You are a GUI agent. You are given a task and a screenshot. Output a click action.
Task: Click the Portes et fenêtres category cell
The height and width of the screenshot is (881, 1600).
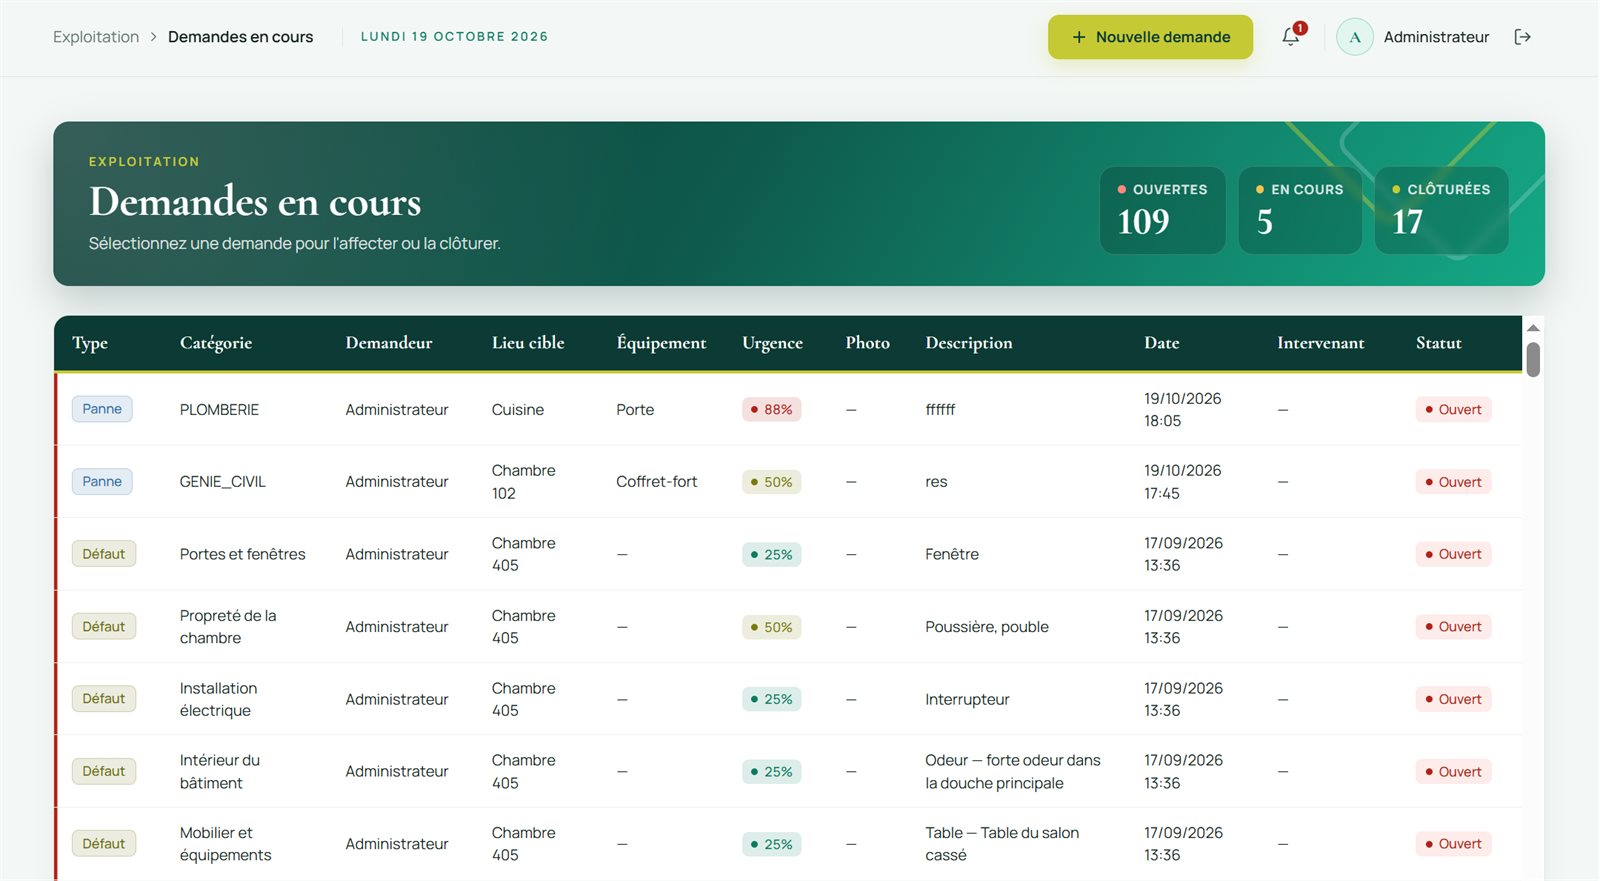coord(243,554)
